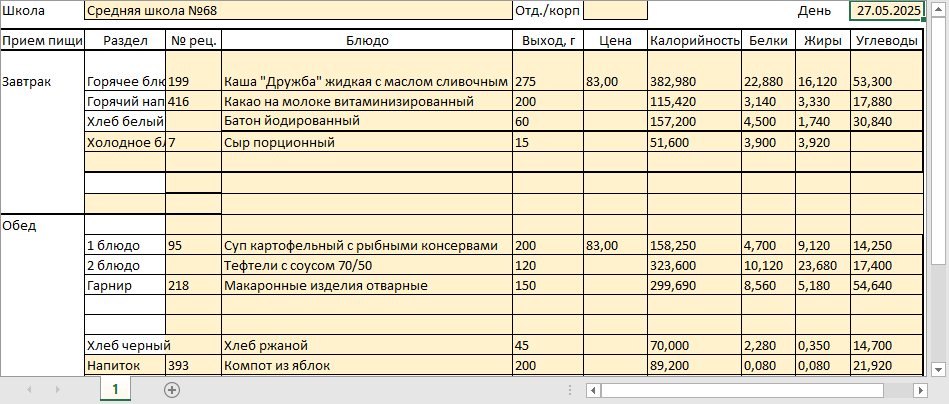Select the Калорийность header cell
Image resolution: width=949 pixels, height=404 pixels.
[x=695, y=41]
